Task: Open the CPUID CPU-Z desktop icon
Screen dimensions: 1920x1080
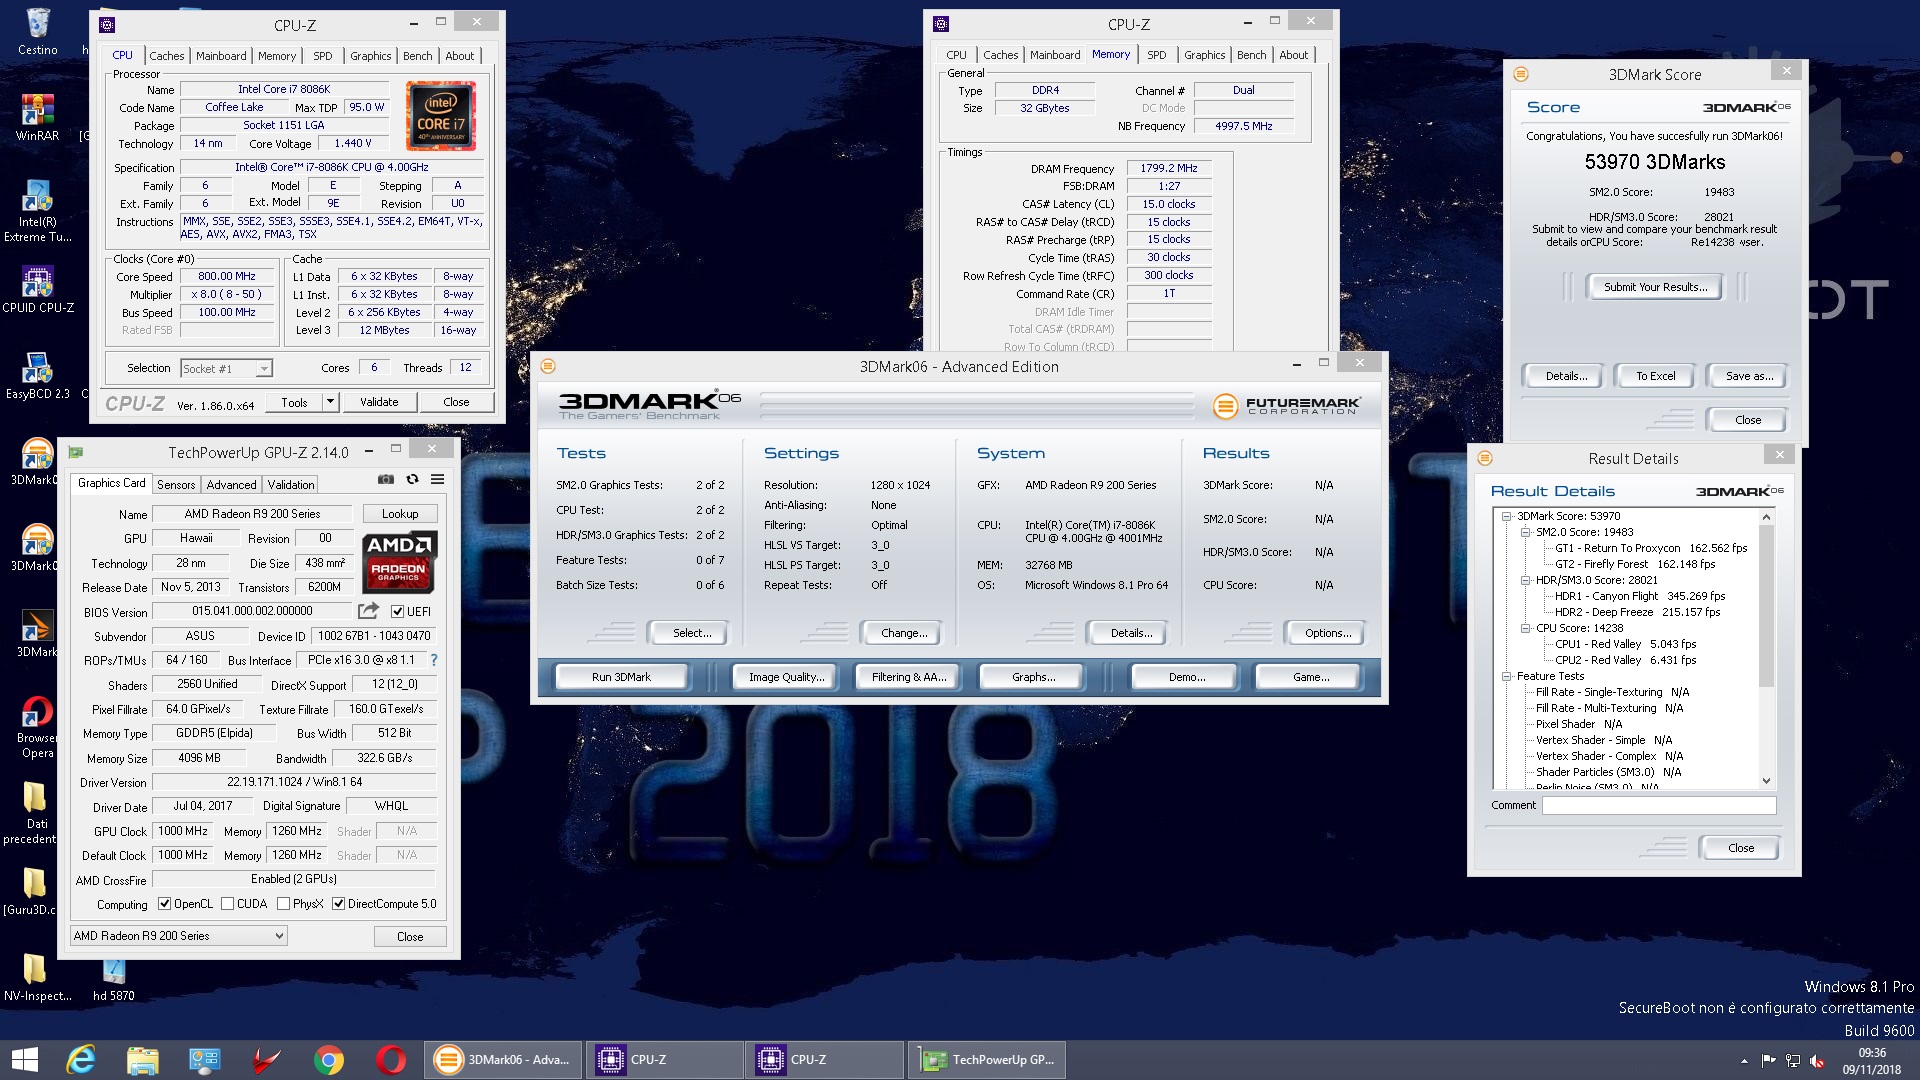Action: click(37, 290)
